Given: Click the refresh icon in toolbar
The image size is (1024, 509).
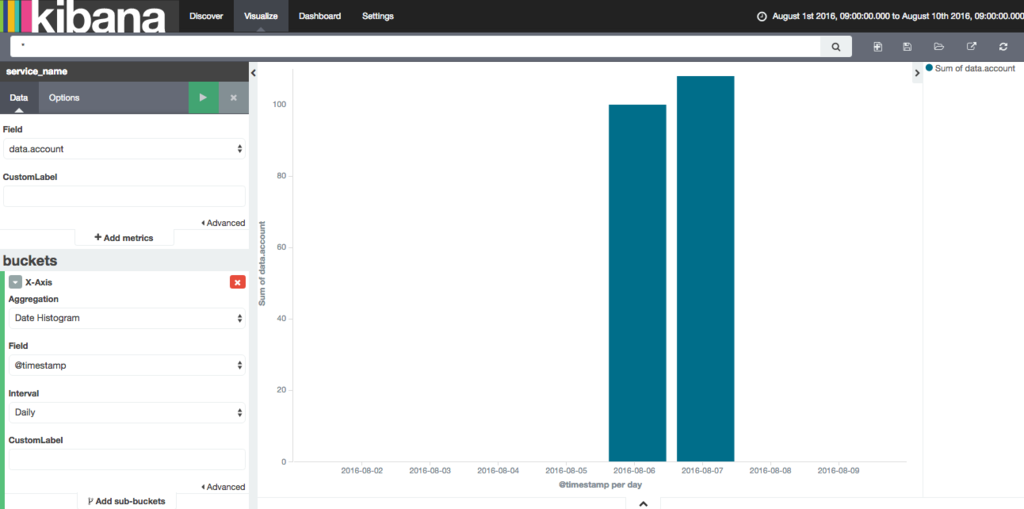Looking at the screenshot, I should pyautogui.click(x=1004, y=47).
